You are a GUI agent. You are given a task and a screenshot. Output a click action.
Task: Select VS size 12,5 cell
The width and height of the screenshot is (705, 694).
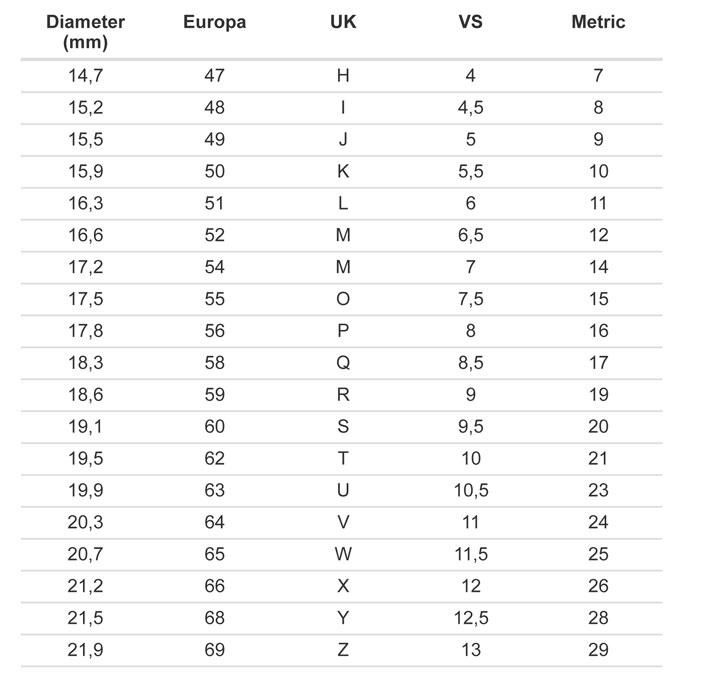471,618
